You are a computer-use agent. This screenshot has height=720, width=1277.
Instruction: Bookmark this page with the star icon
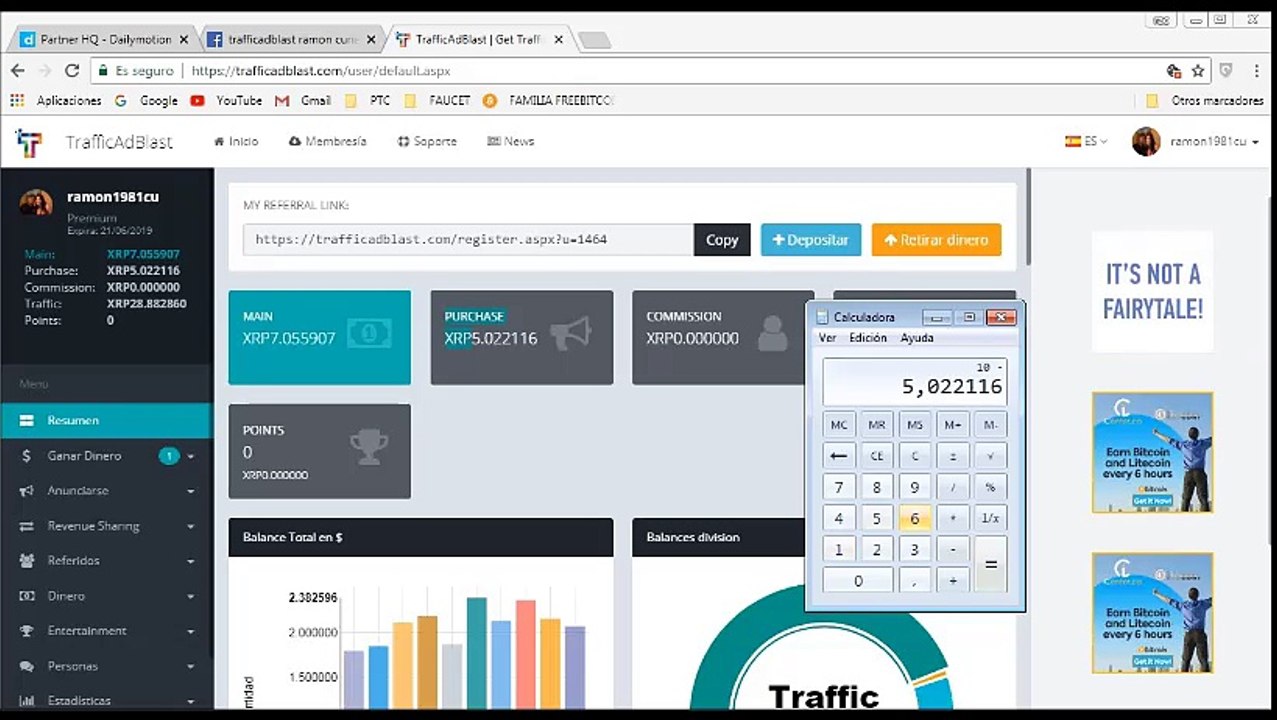pyautogui.click(x=1198, y=71)
